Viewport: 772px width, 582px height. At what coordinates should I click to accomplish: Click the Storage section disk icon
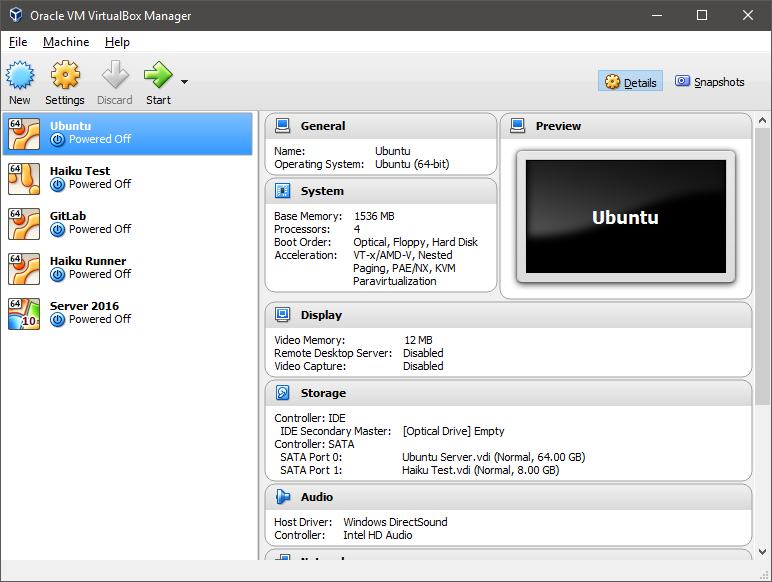click(283, 393)
